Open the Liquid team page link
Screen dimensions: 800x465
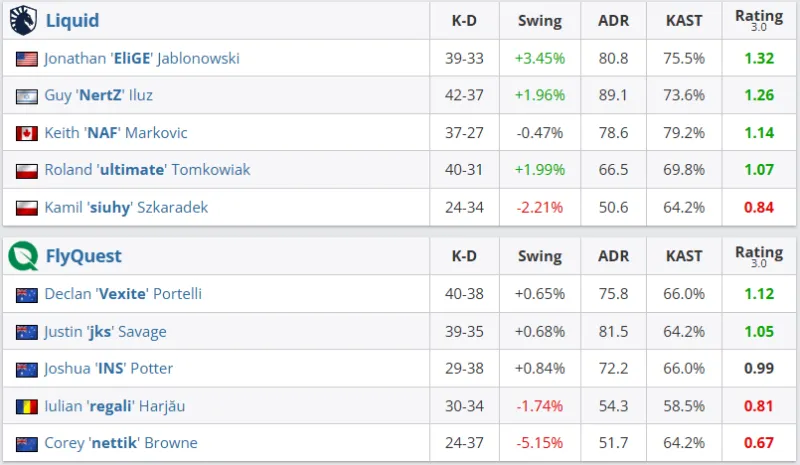click(x=72, y=21)
